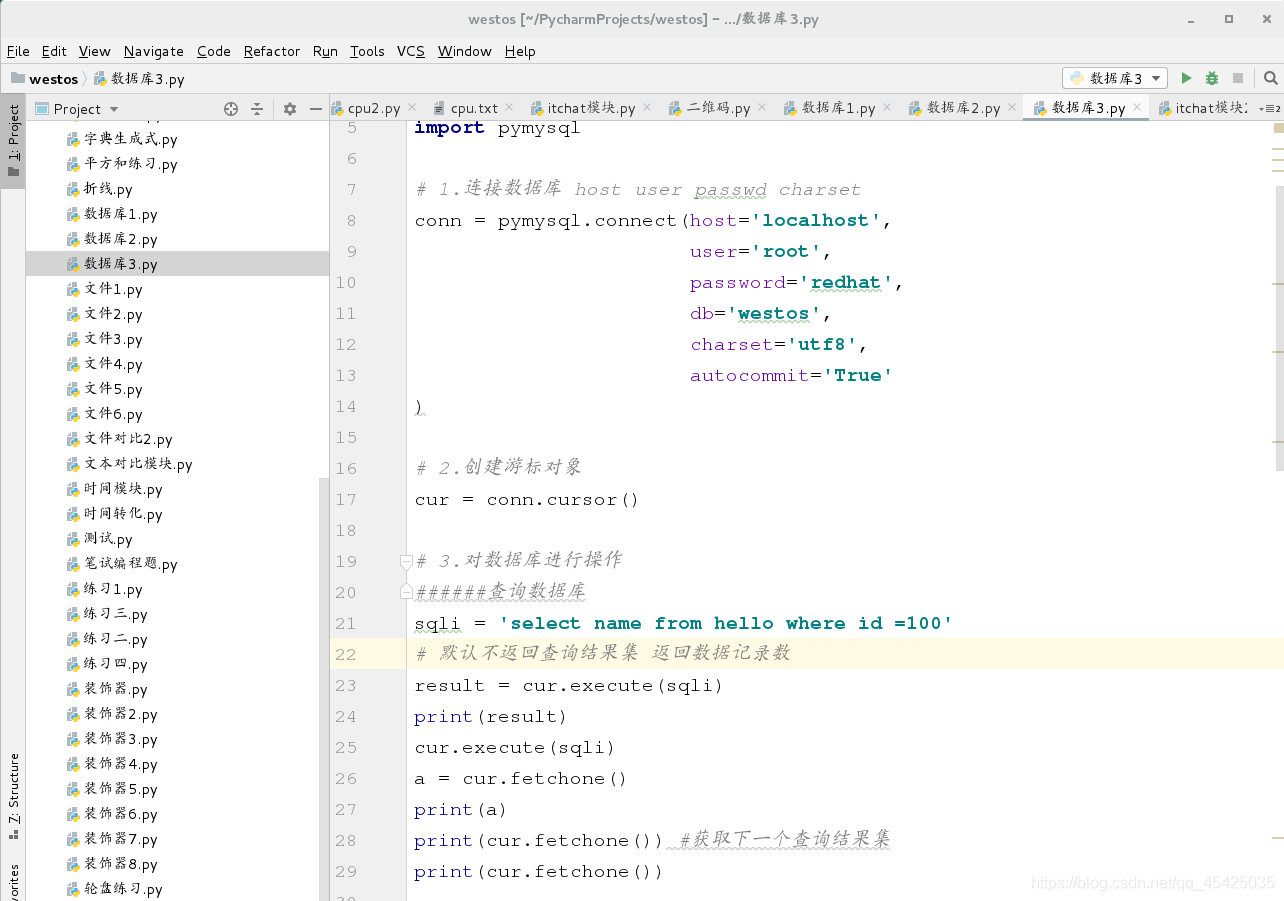Image resolution: width=1284 pixels, height=901 pixels.
Task: Toggle code fold marker at line 20
Action: tap(406, 592)
